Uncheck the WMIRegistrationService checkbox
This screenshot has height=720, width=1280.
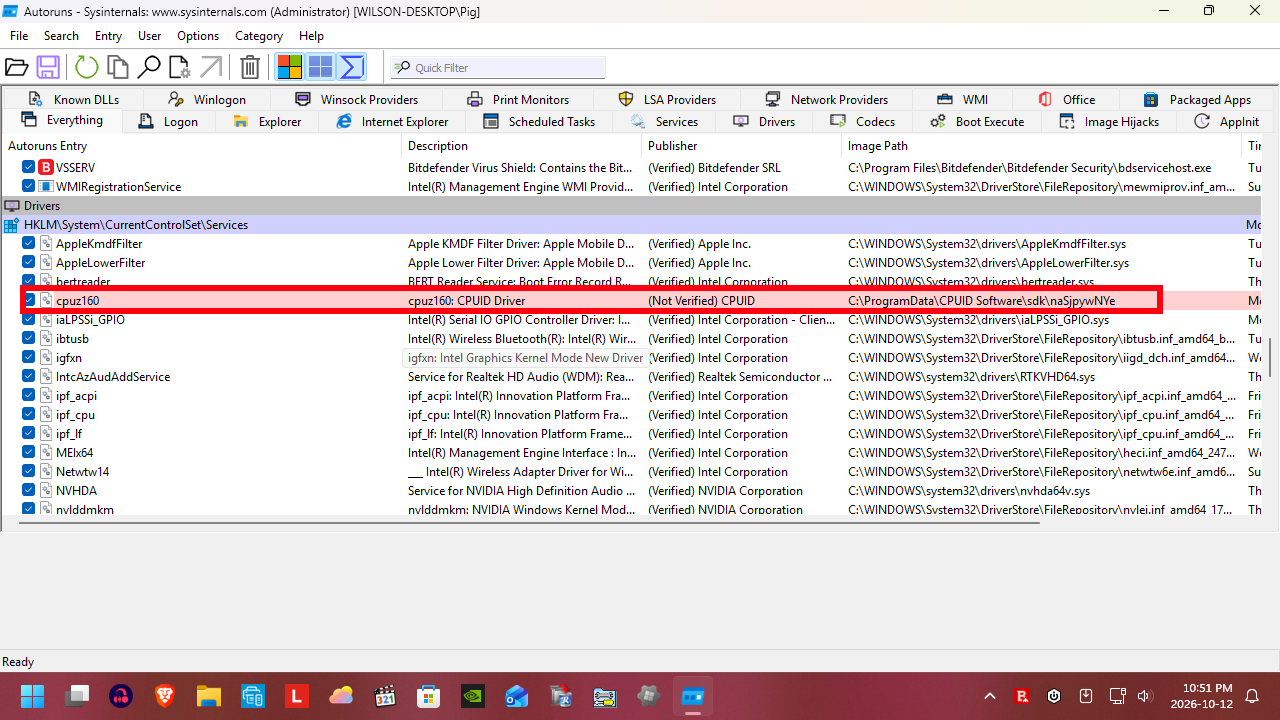(29, 187)
